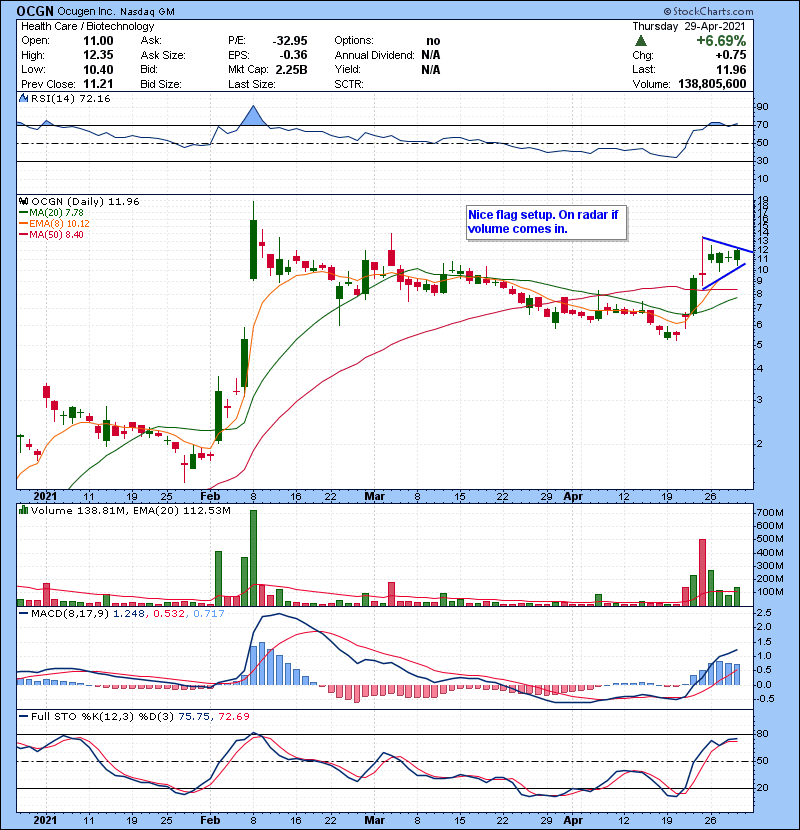Click the Volume 138.81M, EMA(20) 112.53M label

(131, 511)
